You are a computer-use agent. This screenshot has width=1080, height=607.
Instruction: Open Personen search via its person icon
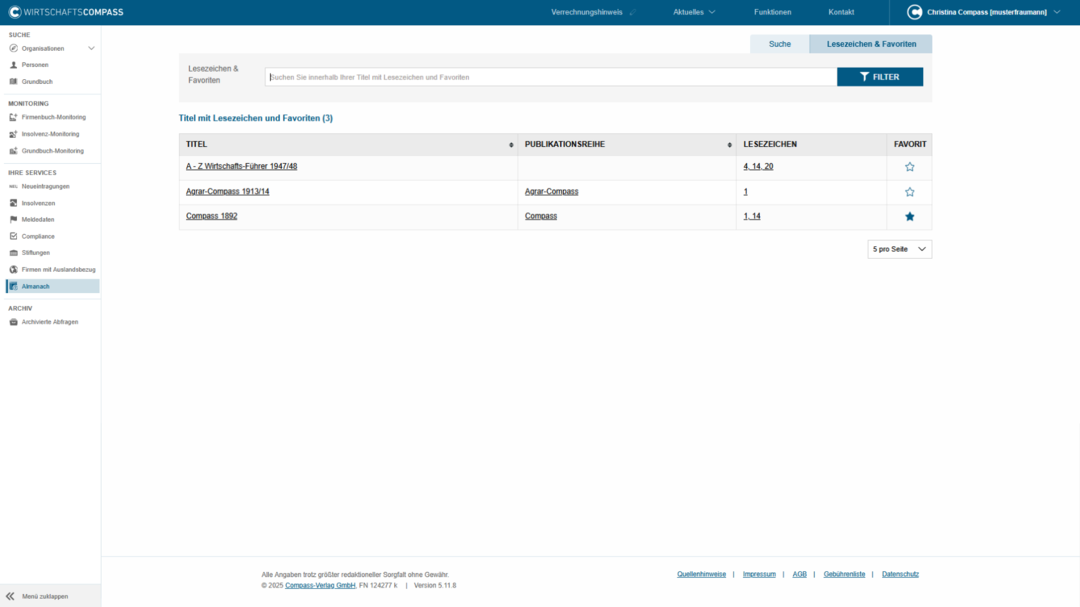tap(13, 65)
